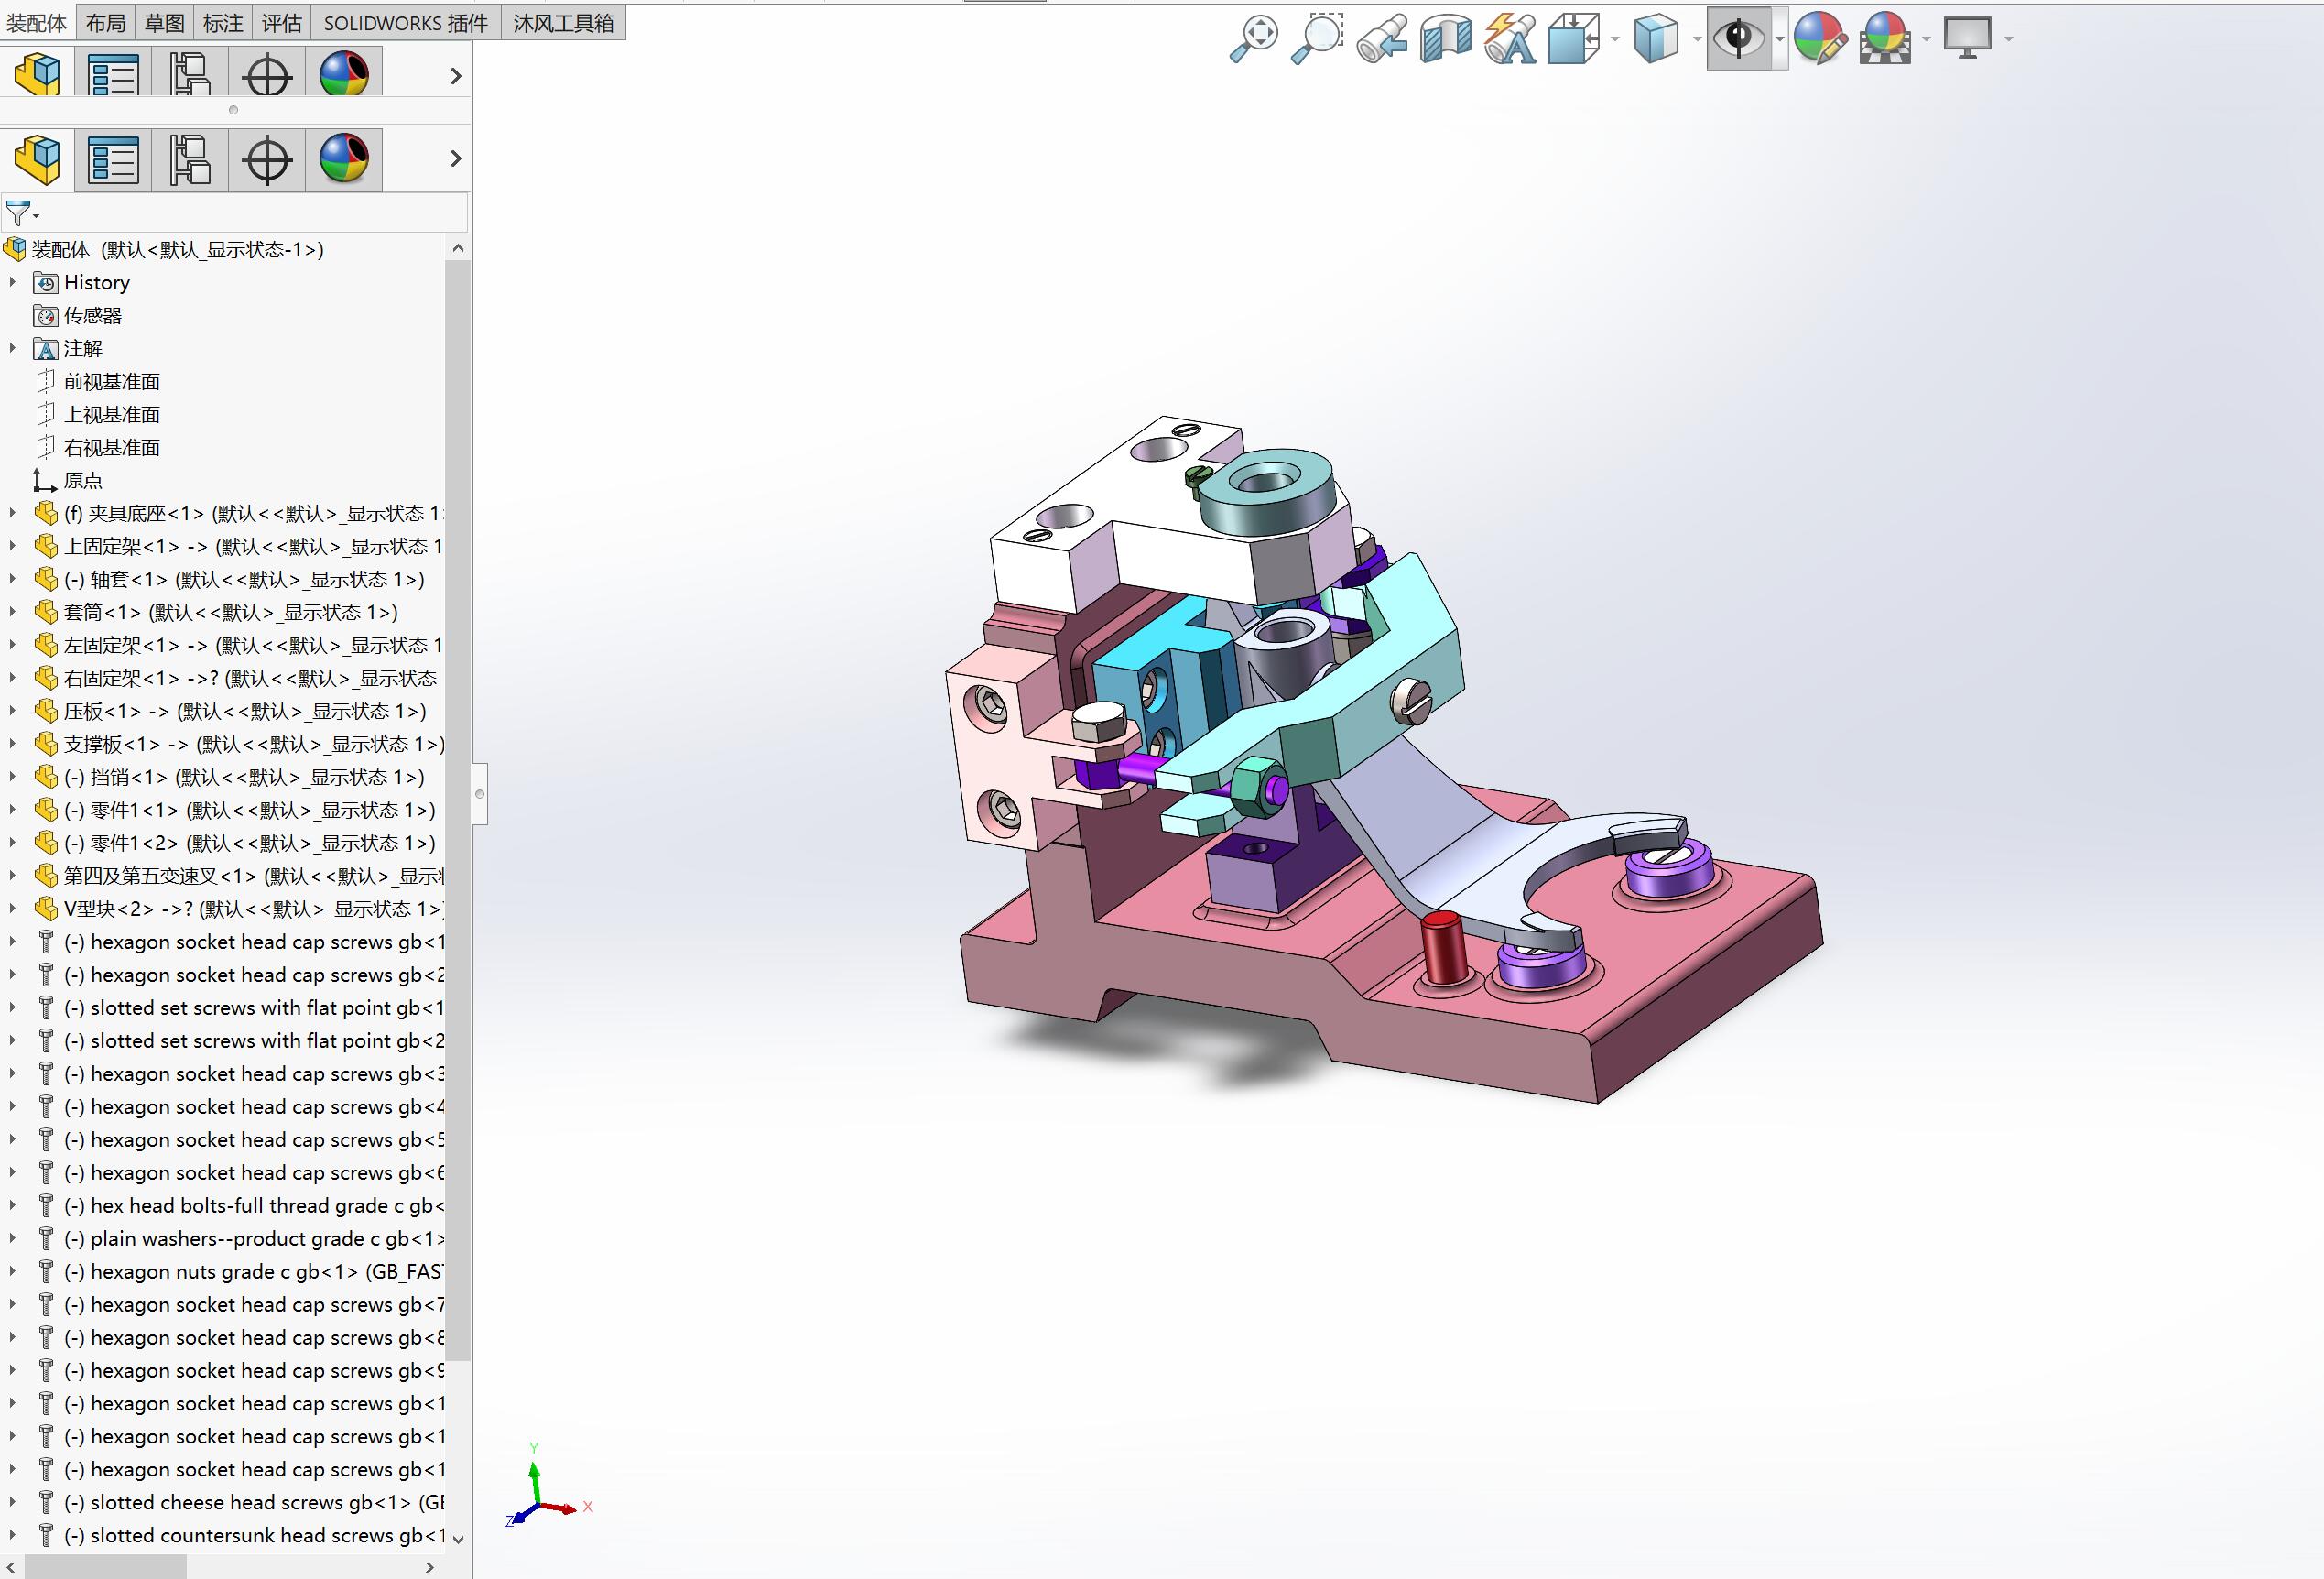Select the 前视基准面 plane
Screen dimensions: 2324x1579
coord(112,382)
